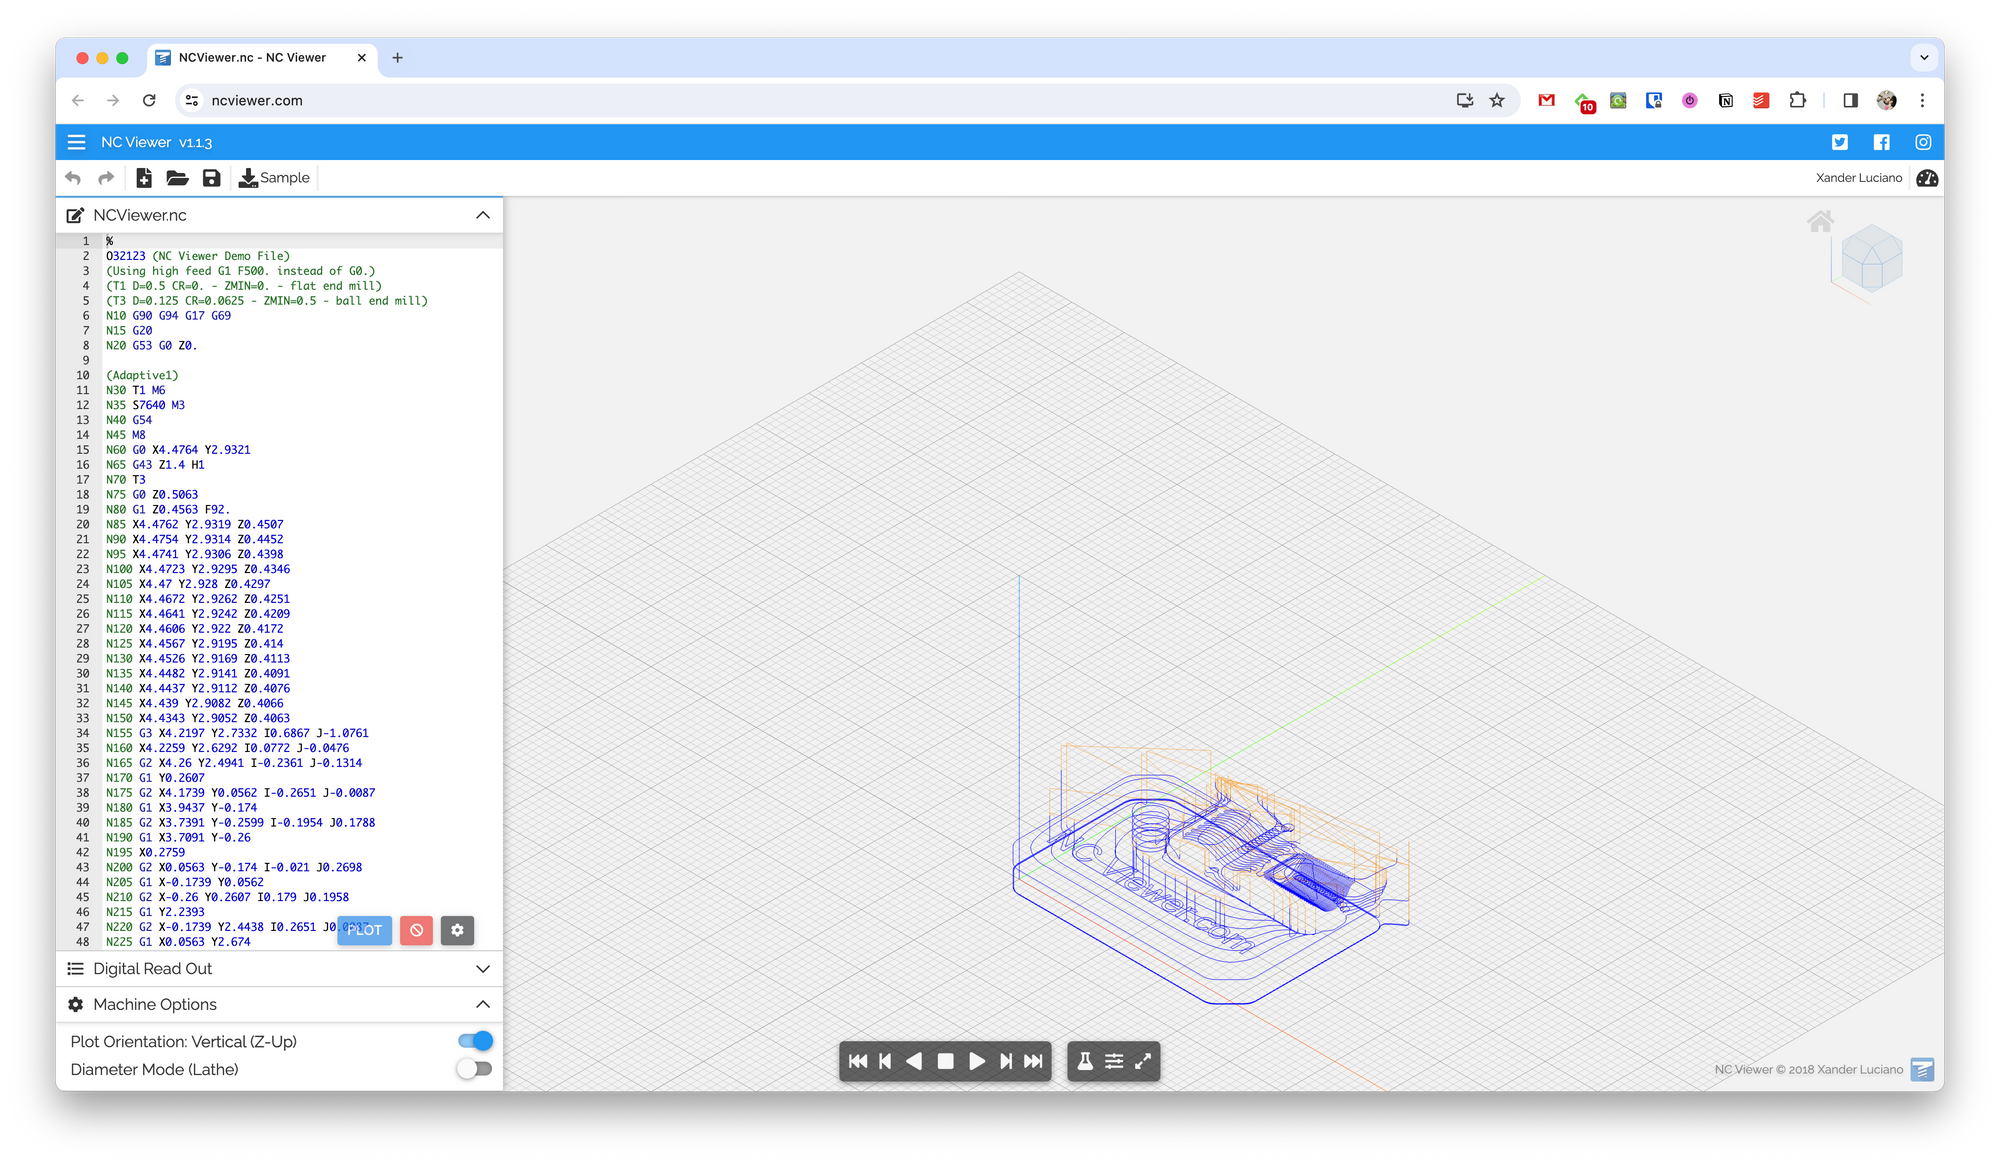Open a file with the folder icon
2000x1165 pixels.
tap(177, 178)
